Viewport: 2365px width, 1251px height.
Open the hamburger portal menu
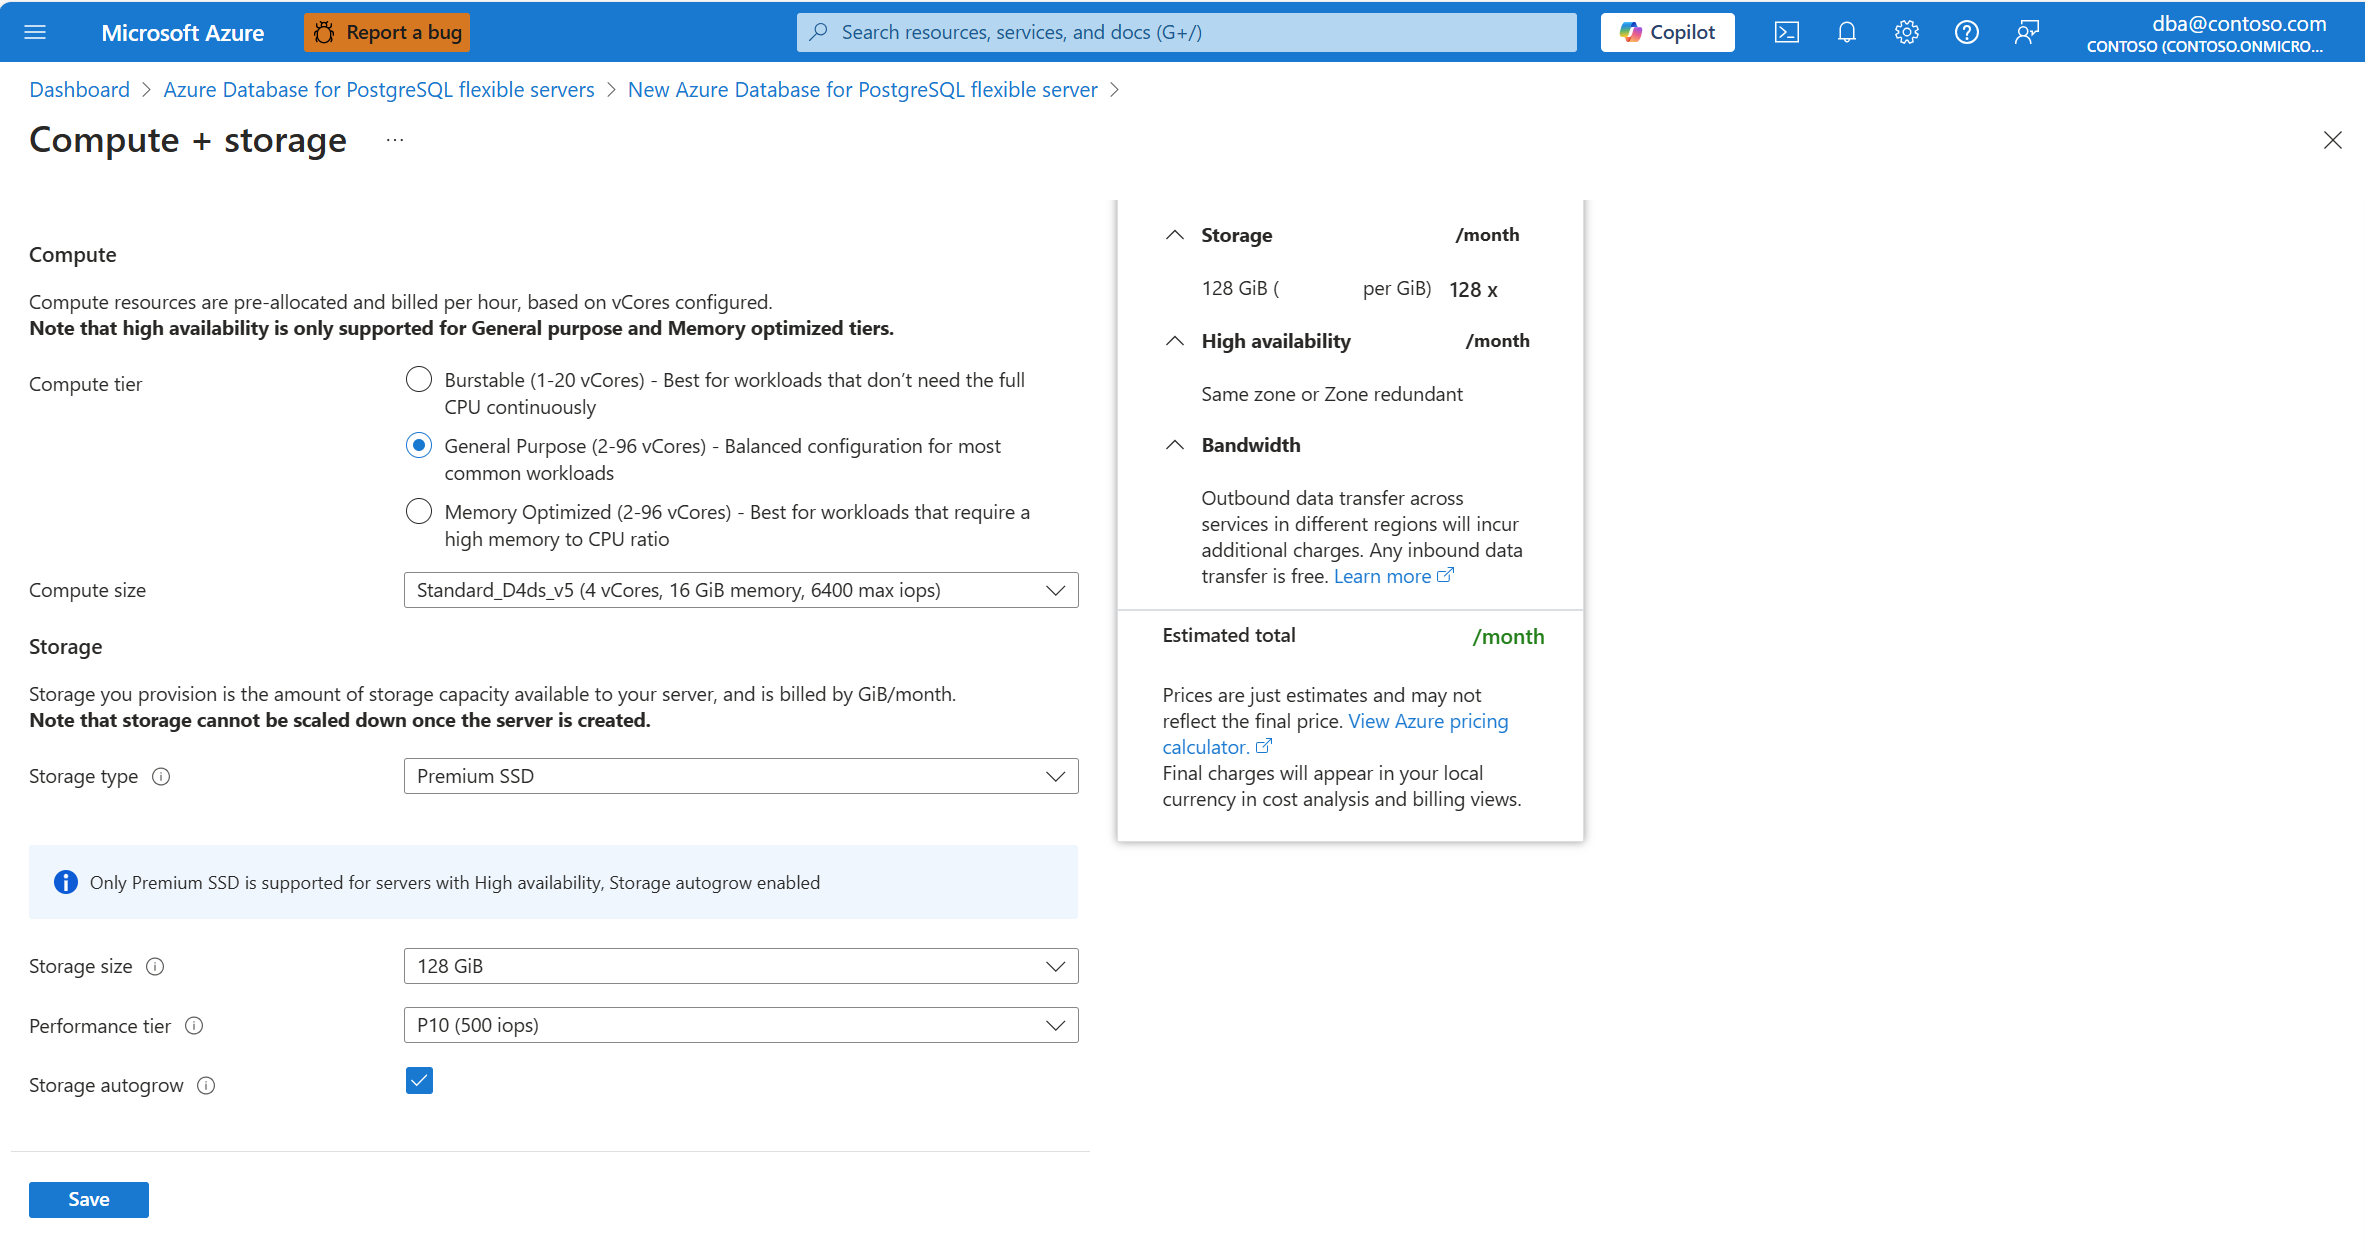click(35, 32)
